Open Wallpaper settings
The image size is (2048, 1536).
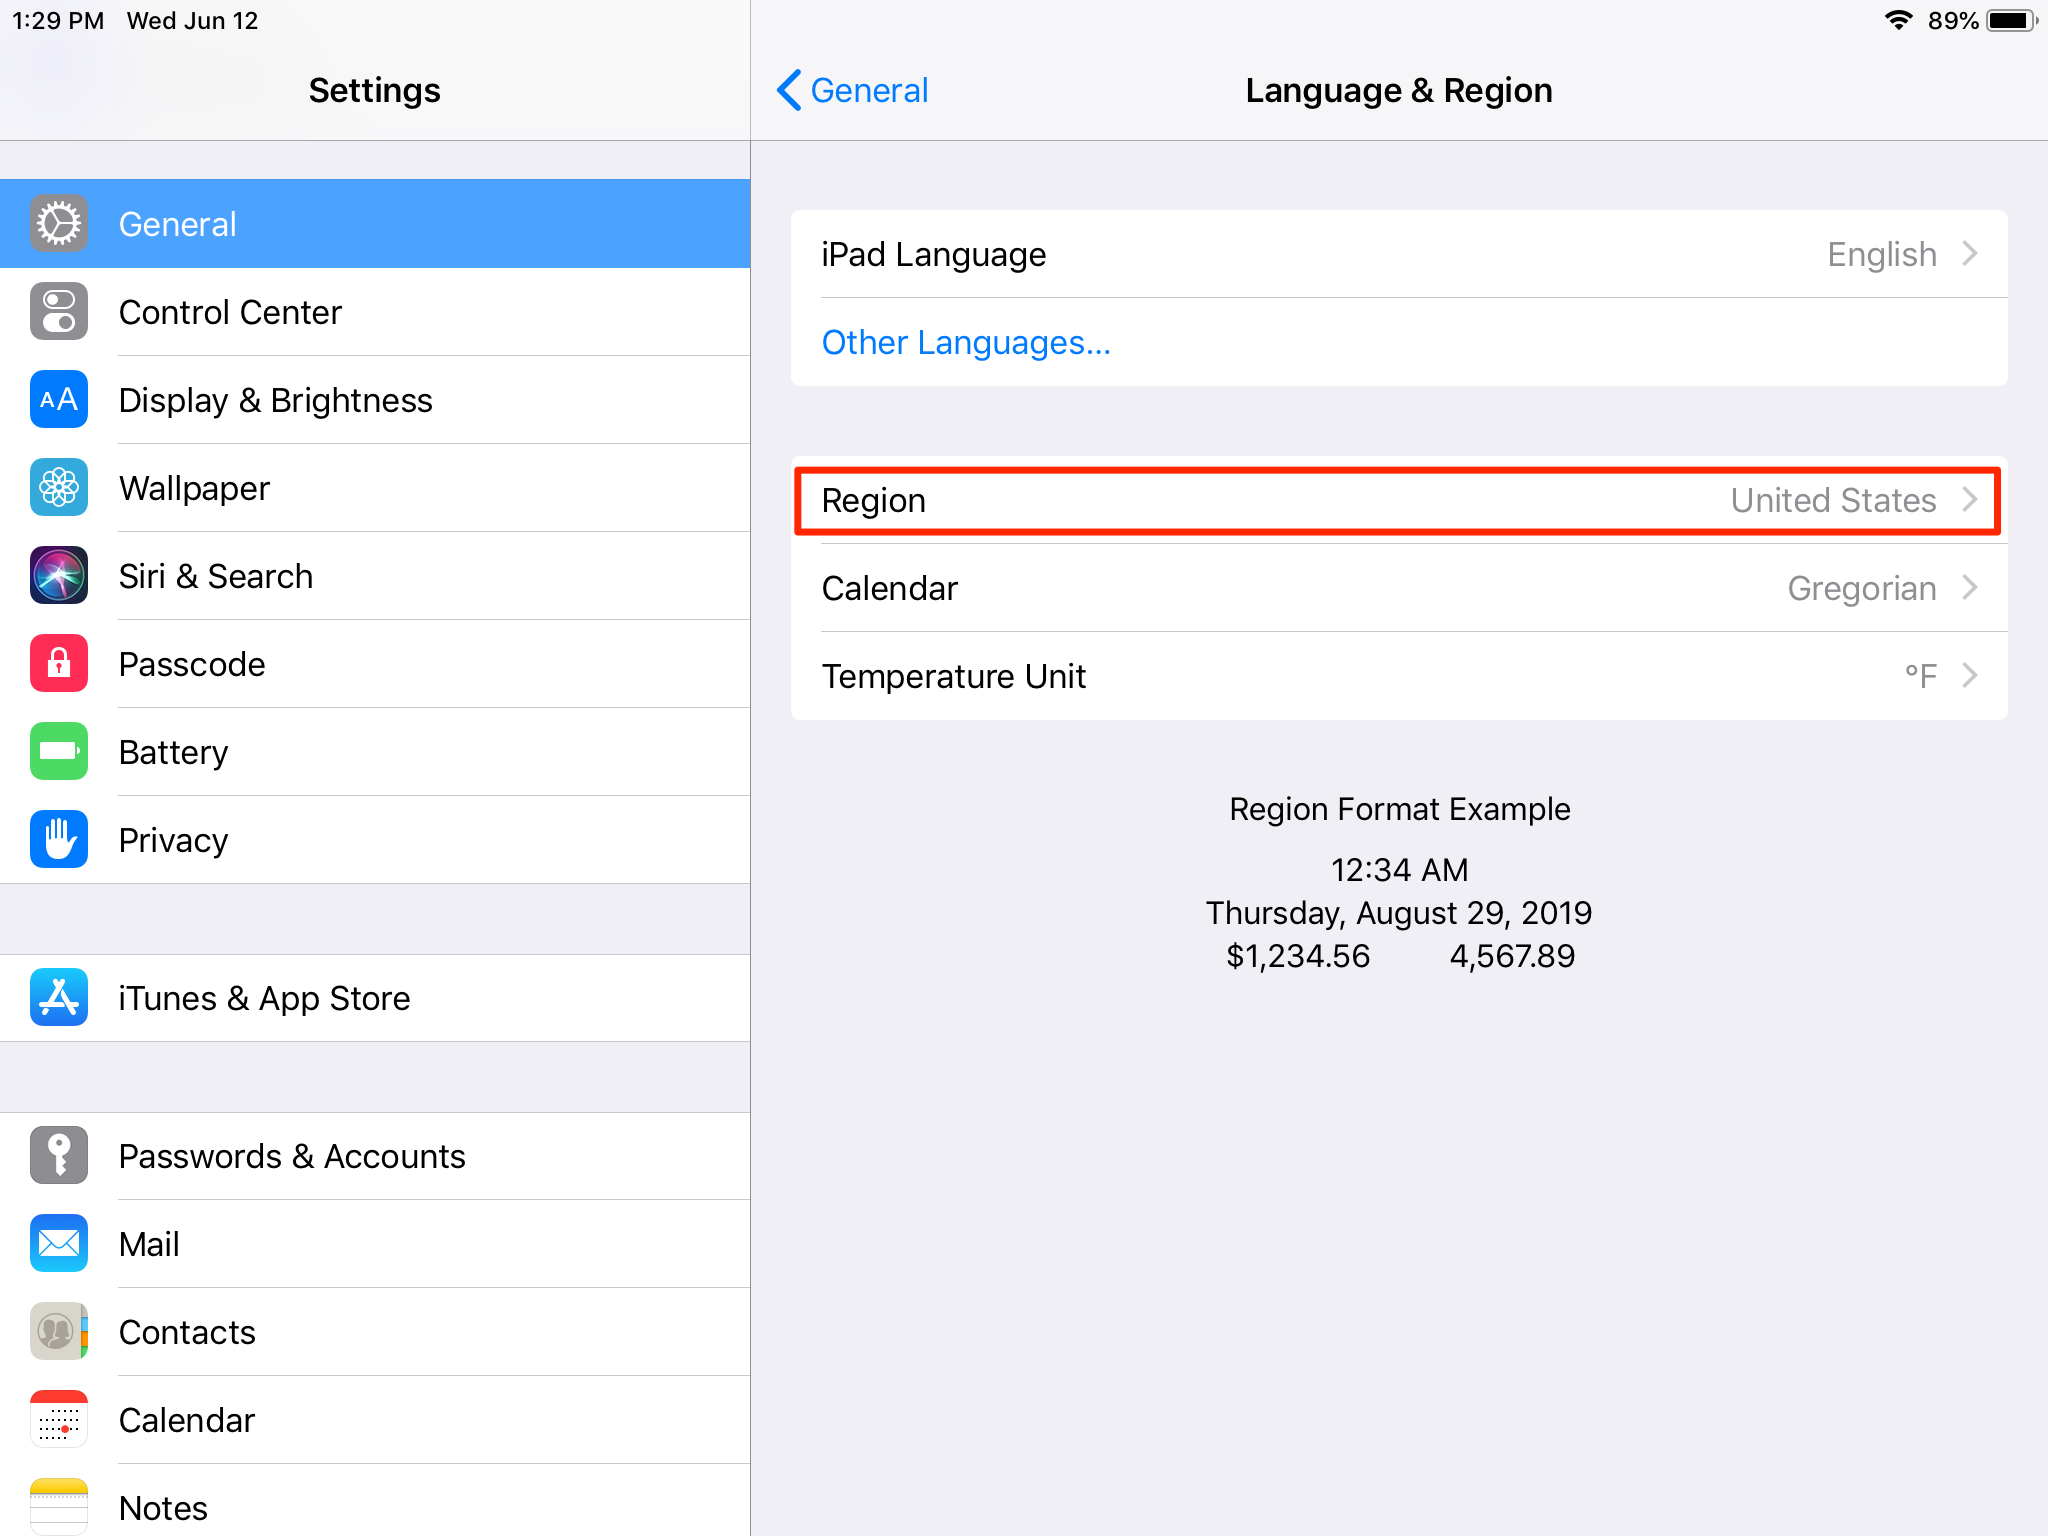pos(375,488)
